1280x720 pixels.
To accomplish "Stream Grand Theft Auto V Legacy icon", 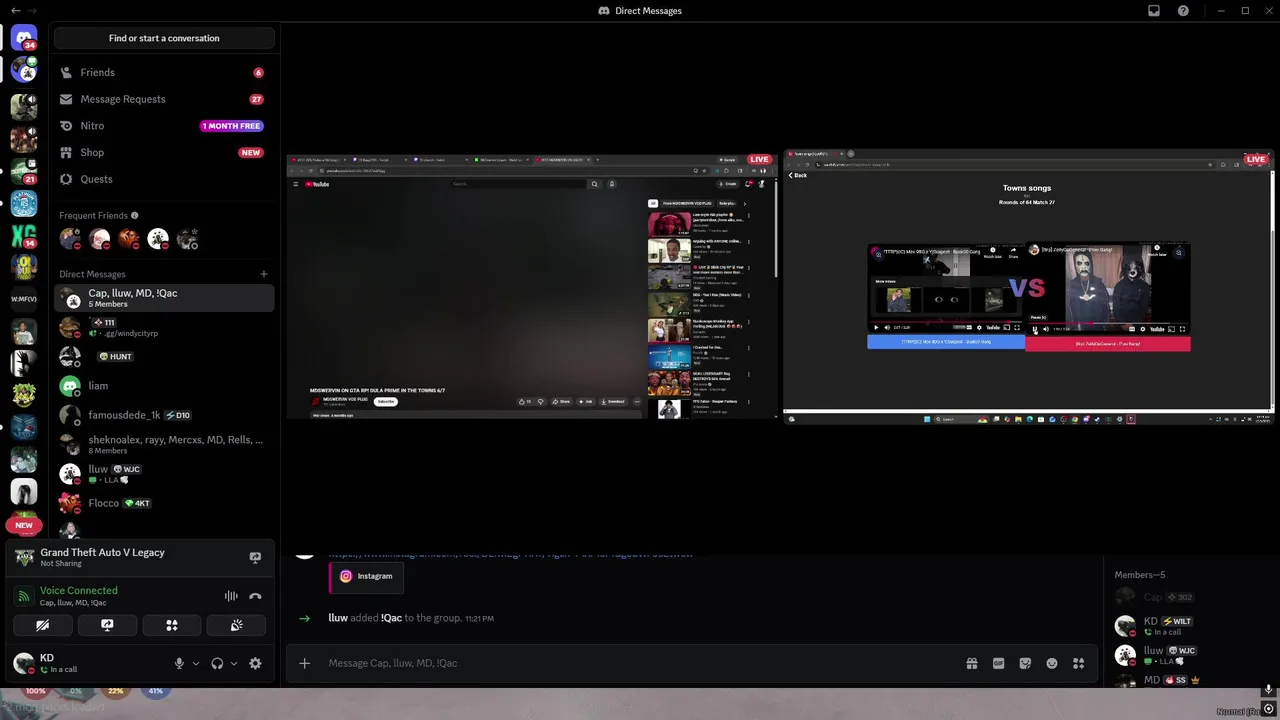I will coord(255,557).
